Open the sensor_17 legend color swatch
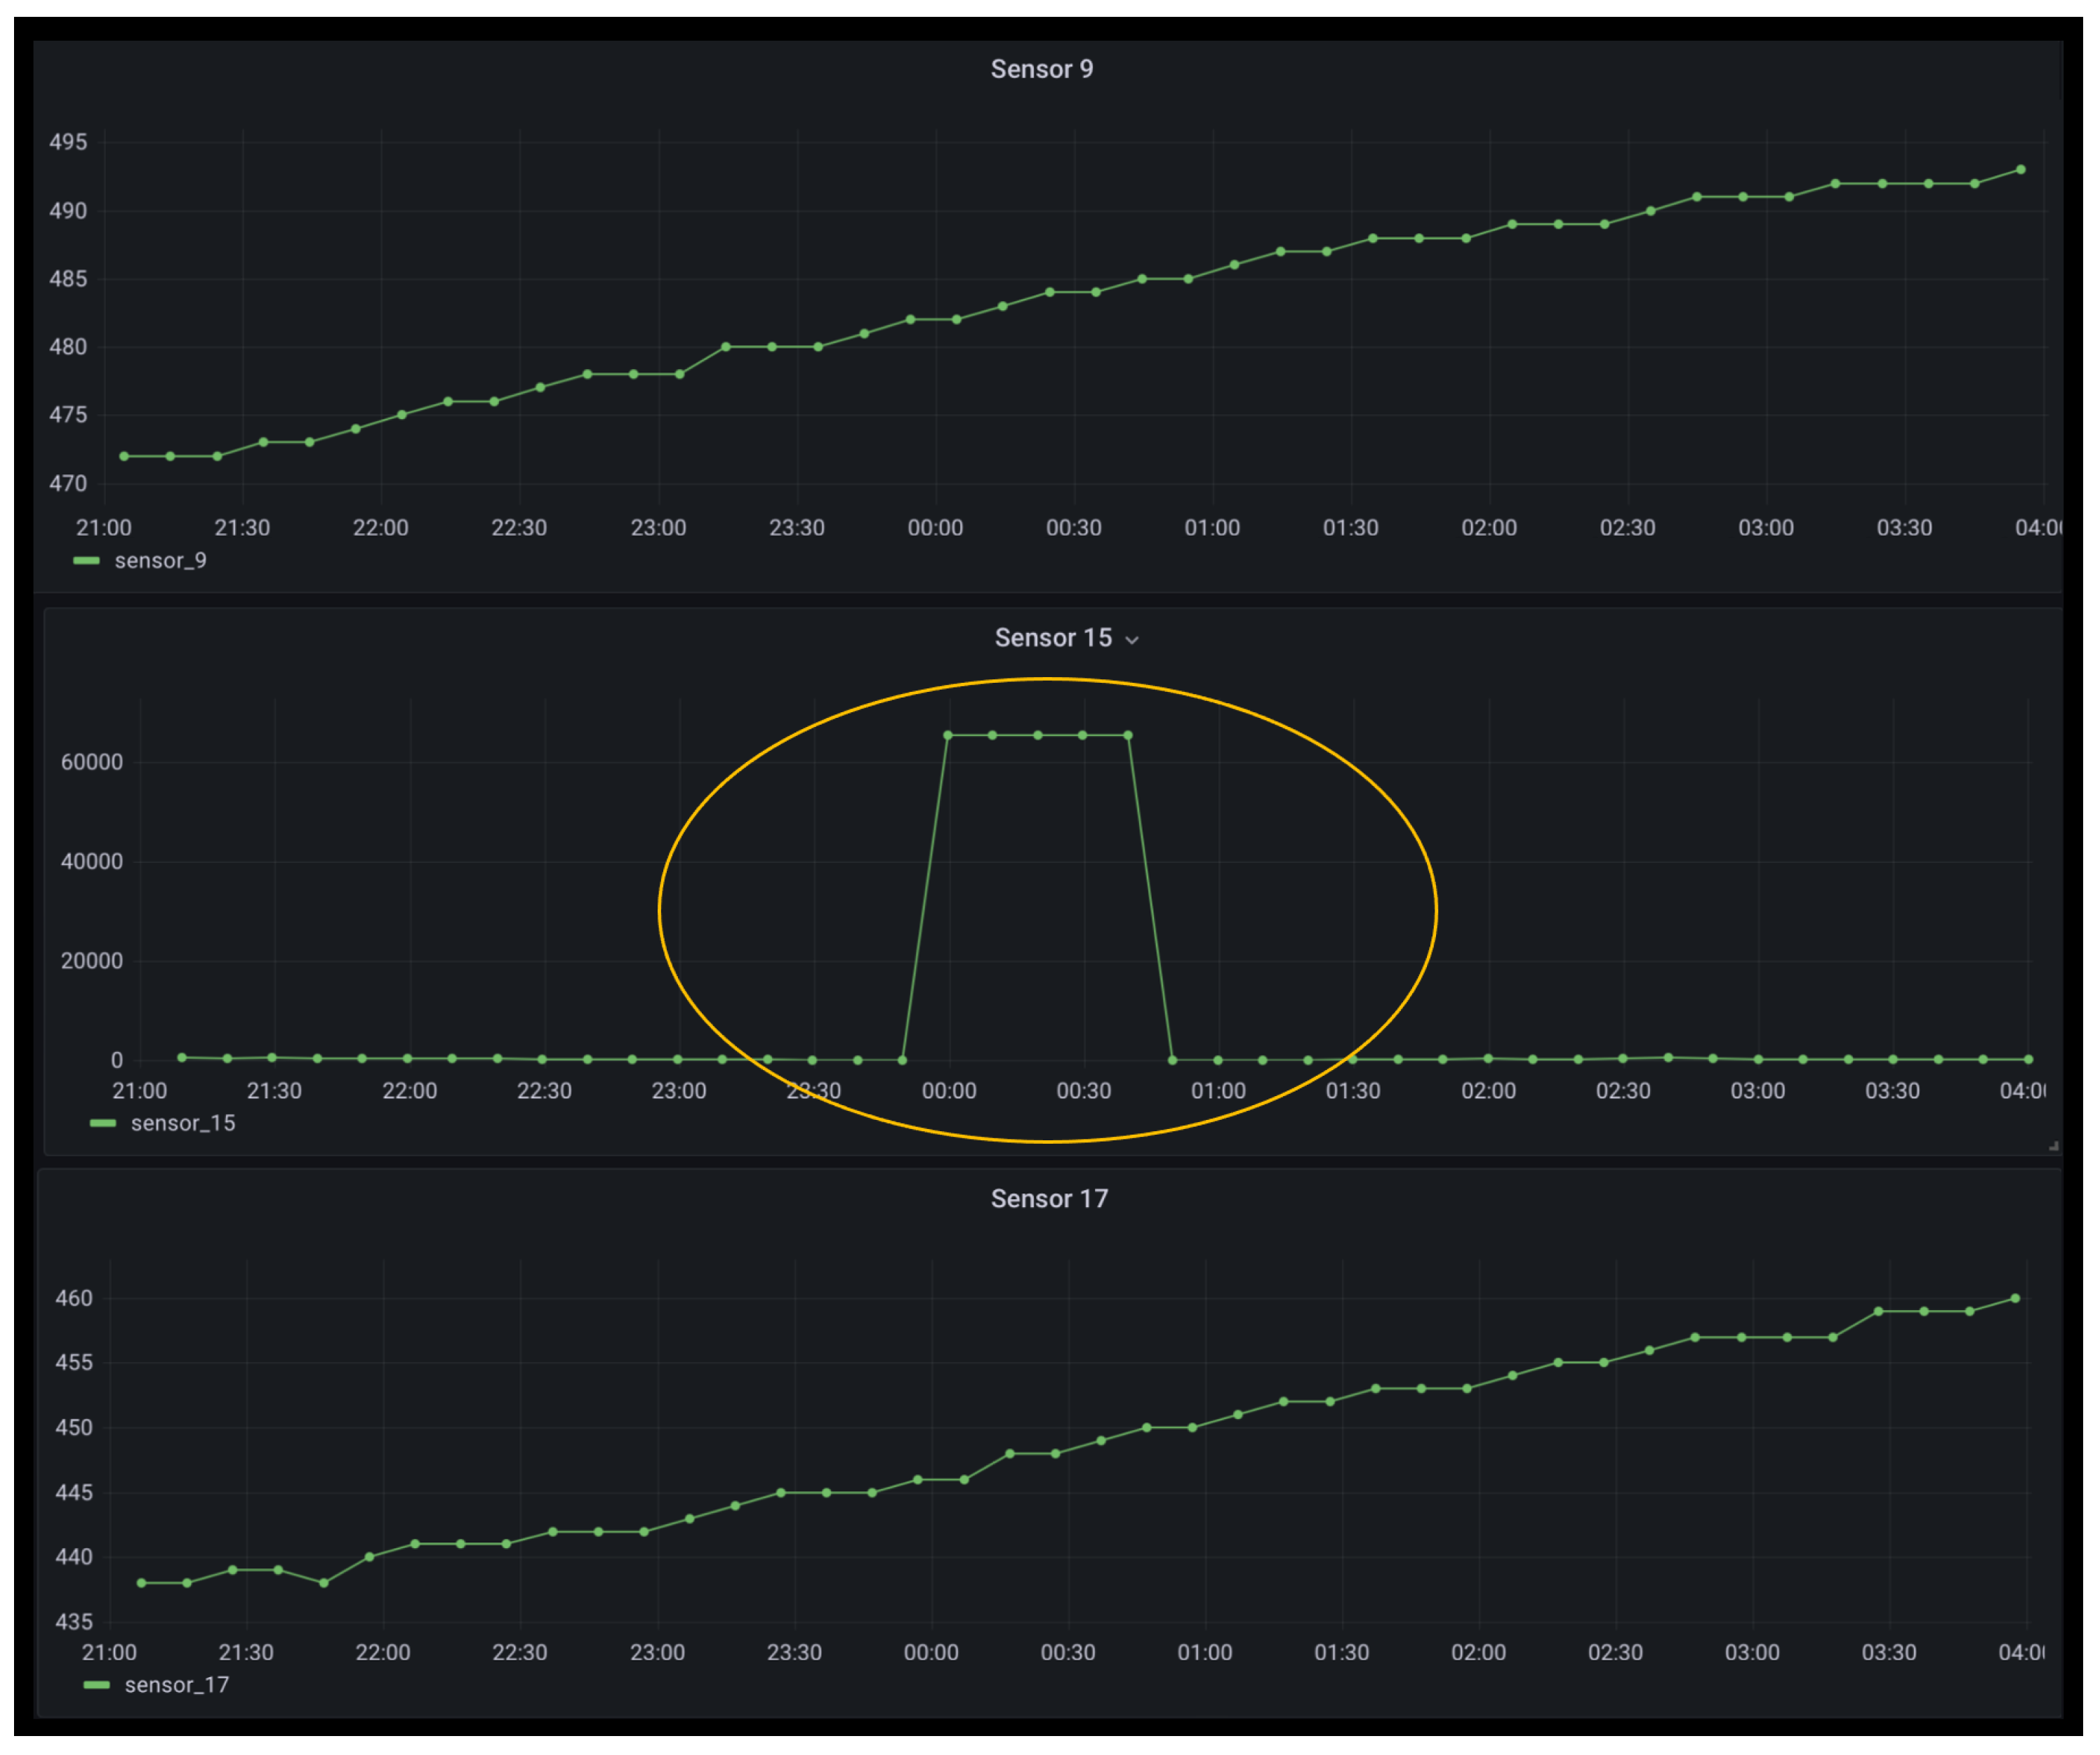Screen dimensions: 2100x1755 pyautogui.click(x=96, y=1686)
